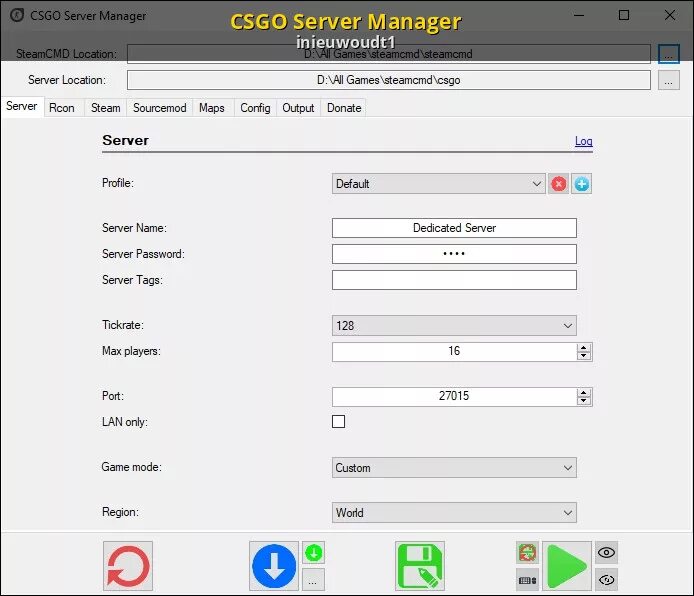Click the lower eye icon beside the play button
Screen dimensions: 694x596
point(606,580)
